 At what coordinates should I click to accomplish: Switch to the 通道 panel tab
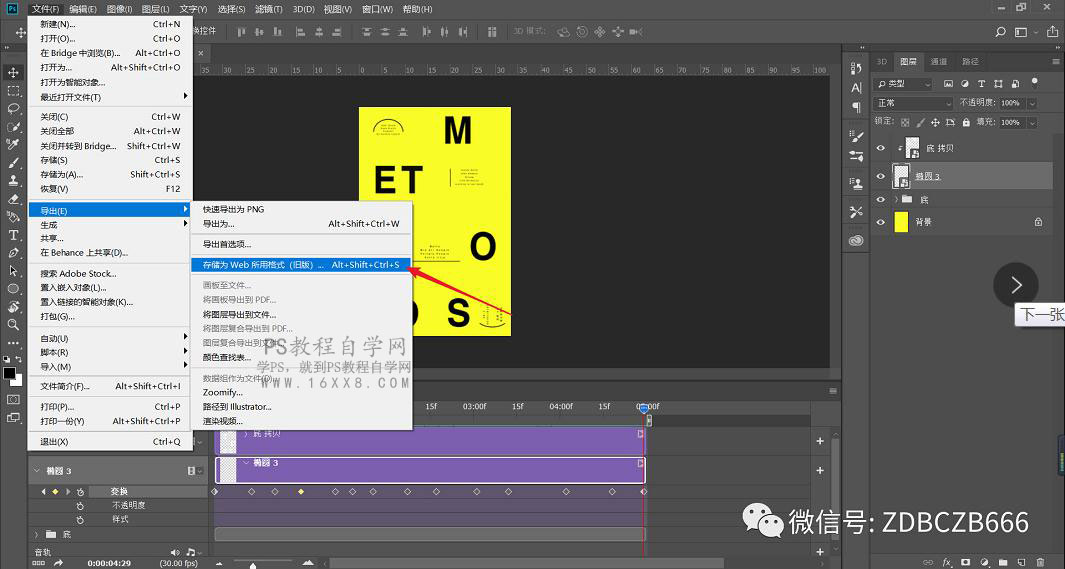(x=938, y=61)
